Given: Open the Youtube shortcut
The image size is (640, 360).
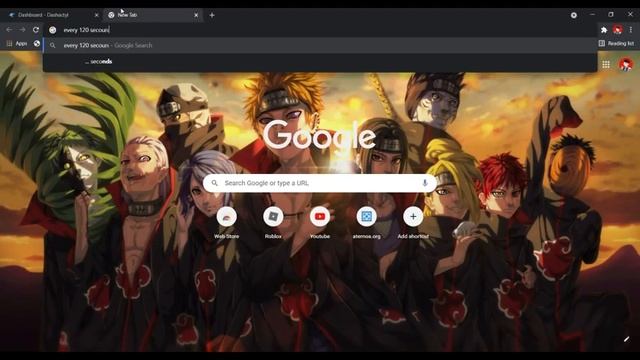Looking at the screenshot, I should pyautogui.click(x=320, y=222).
